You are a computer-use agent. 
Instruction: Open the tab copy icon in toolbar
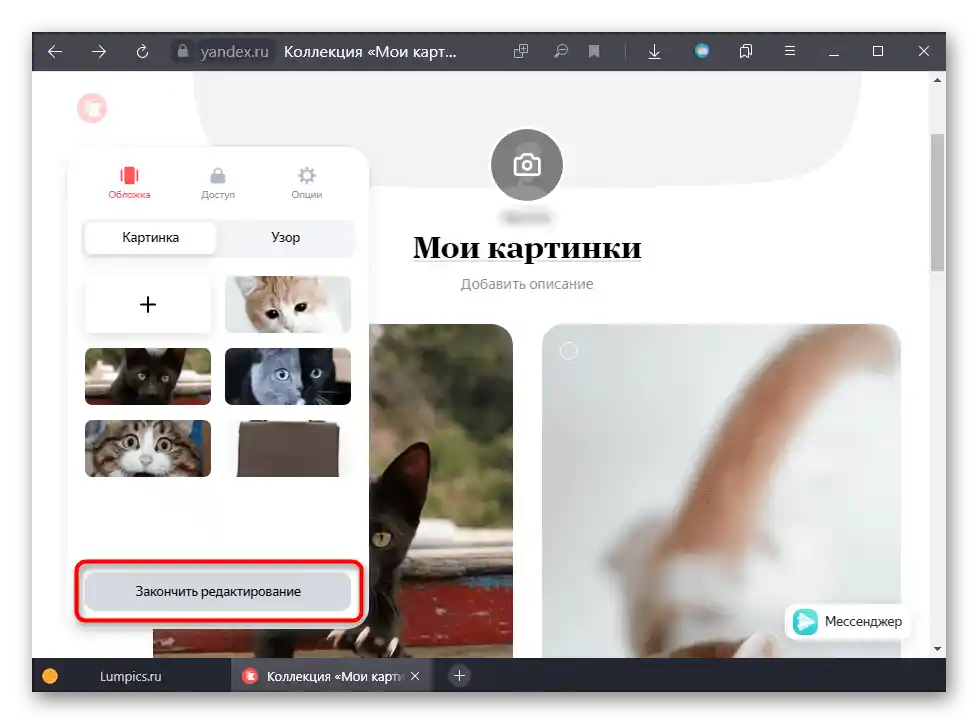(x=521, y=51)
